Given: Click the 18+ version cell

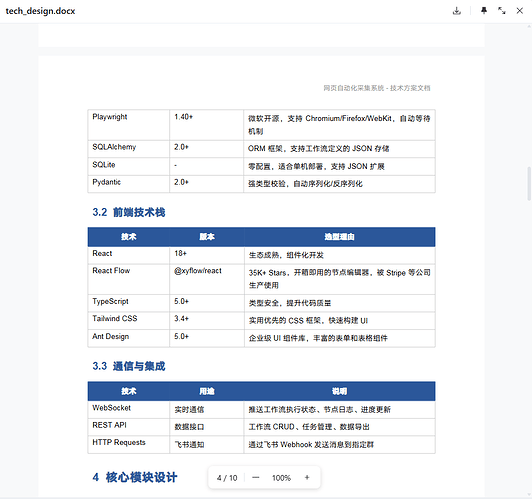Looking at the screenshot, I should [207, 255].
